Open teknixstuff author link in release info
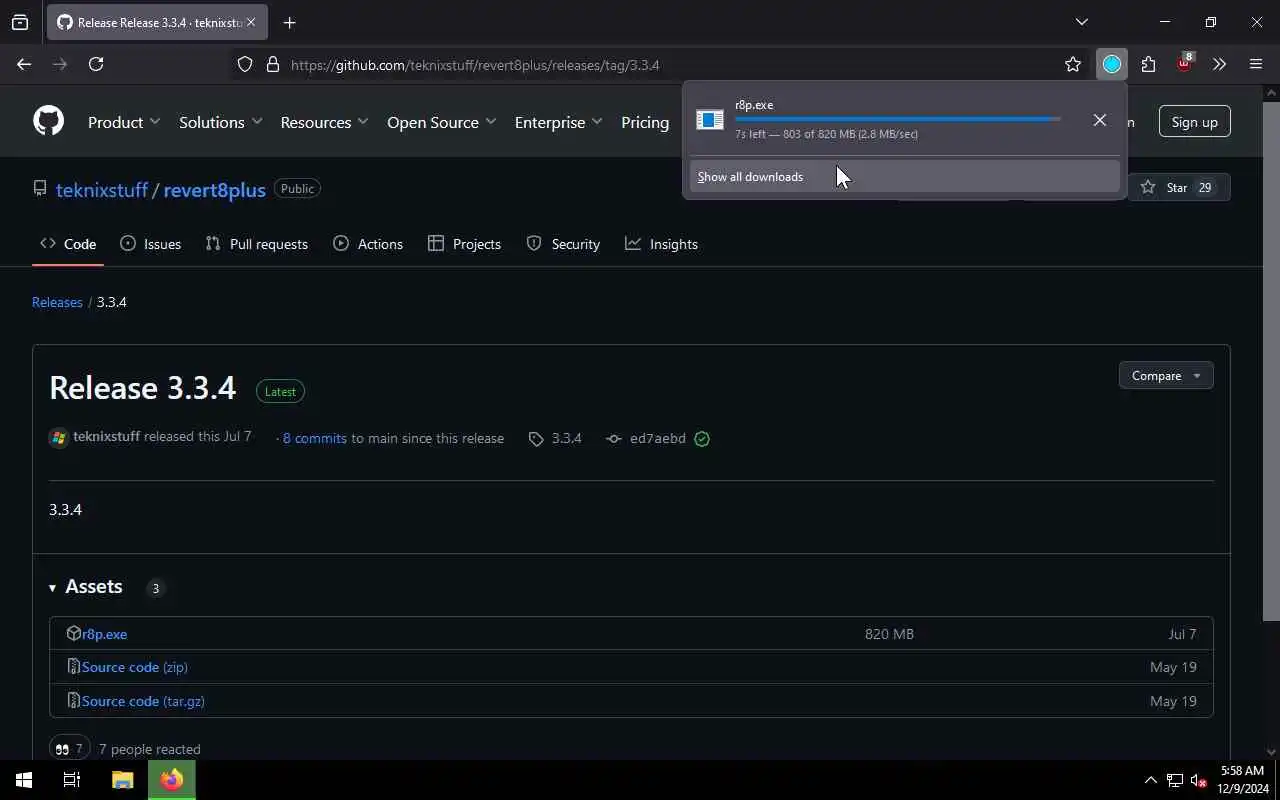 click(106, 437)
